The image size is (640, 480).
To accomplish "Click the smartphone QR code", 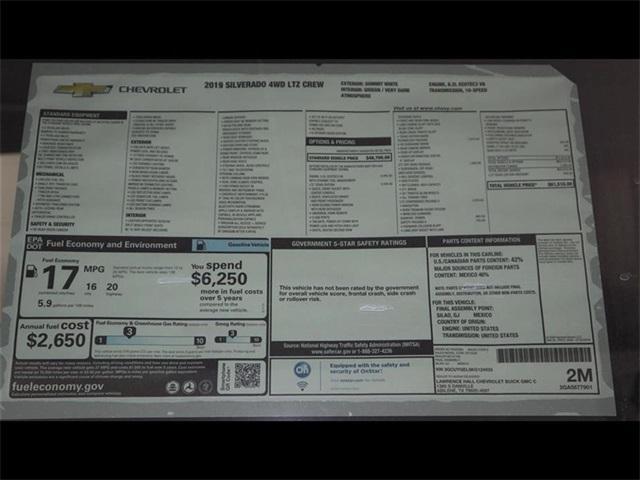I will point(247,375).
